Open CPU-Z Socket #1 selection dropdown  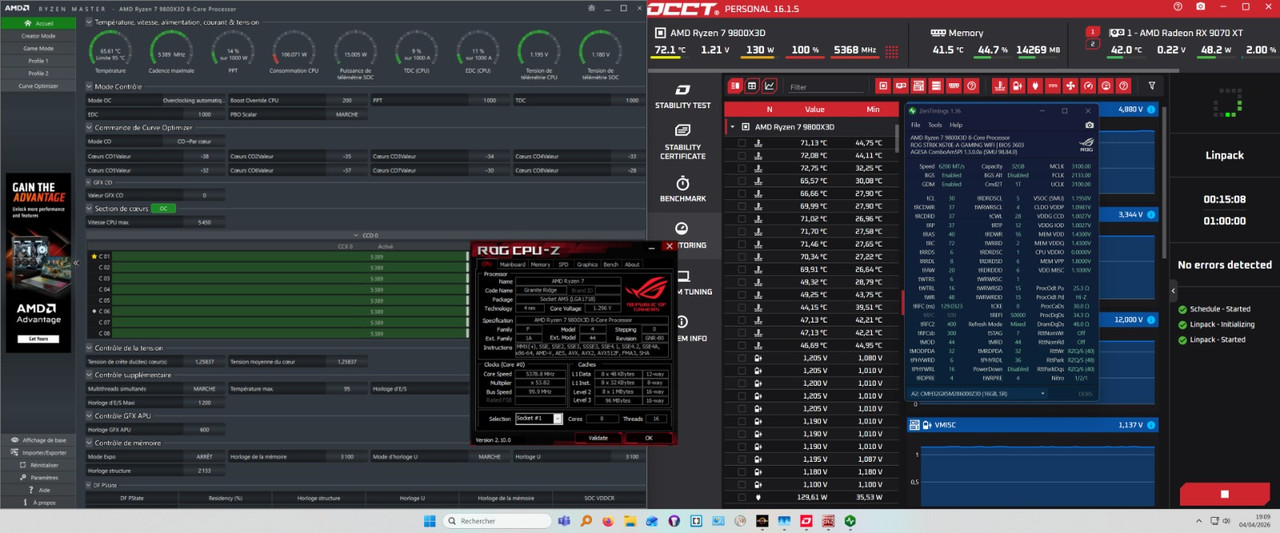pyautogui.click(x=558, y=419)
